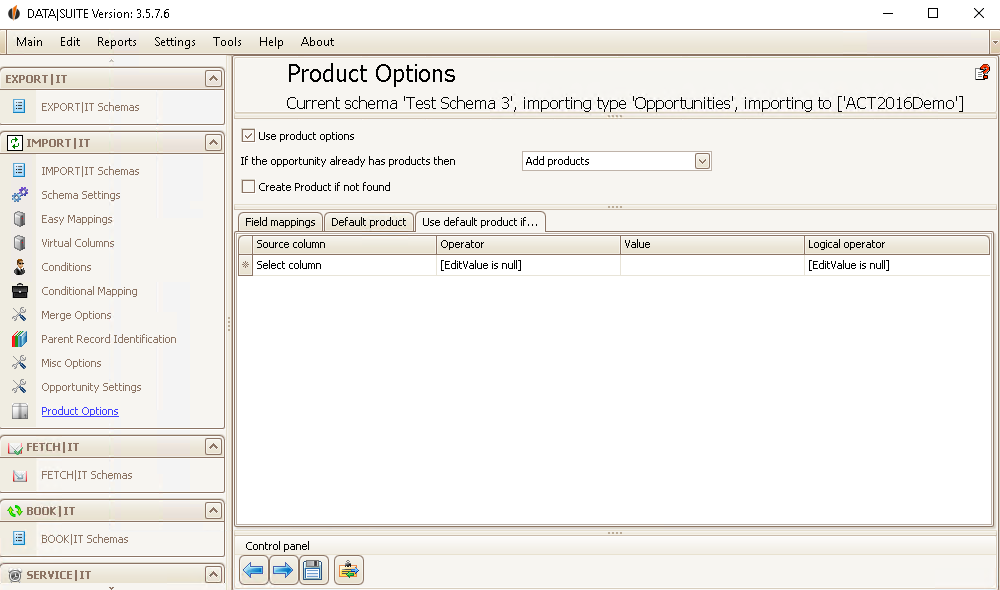Navigate to Conditional Mapping
This screenshot has width=1000, height=590.
[89, 291]
